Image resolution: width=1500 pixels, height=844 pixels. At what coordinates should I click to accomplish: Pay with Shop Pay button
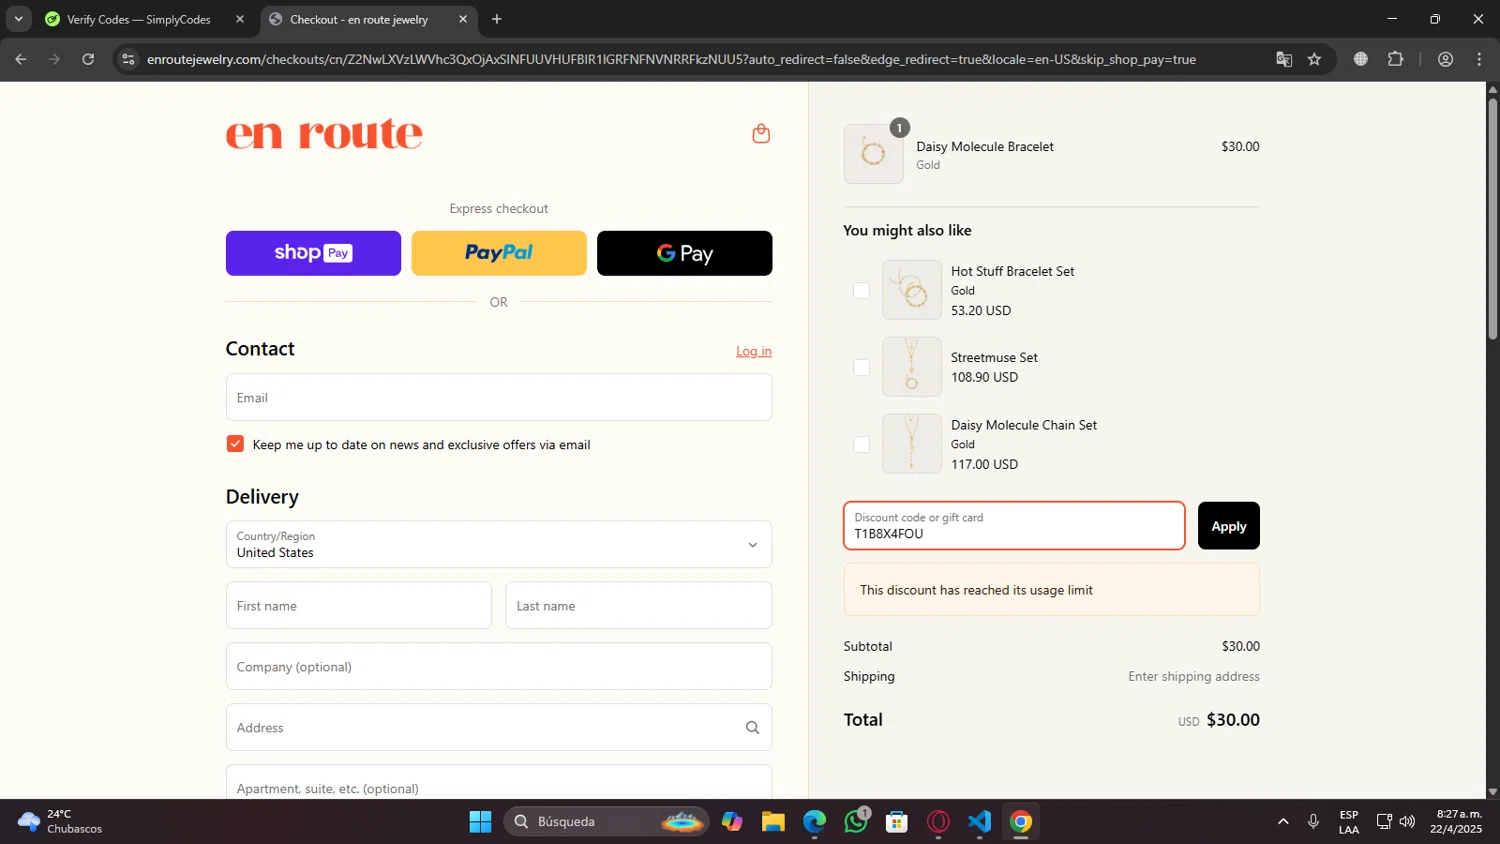click(313, 253)
